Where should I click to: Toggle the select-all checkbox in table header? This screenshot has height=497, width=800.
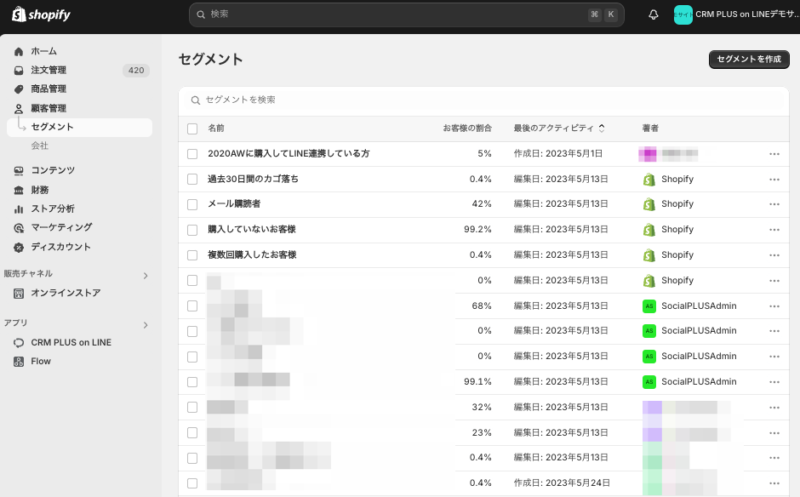click(192, 129)
